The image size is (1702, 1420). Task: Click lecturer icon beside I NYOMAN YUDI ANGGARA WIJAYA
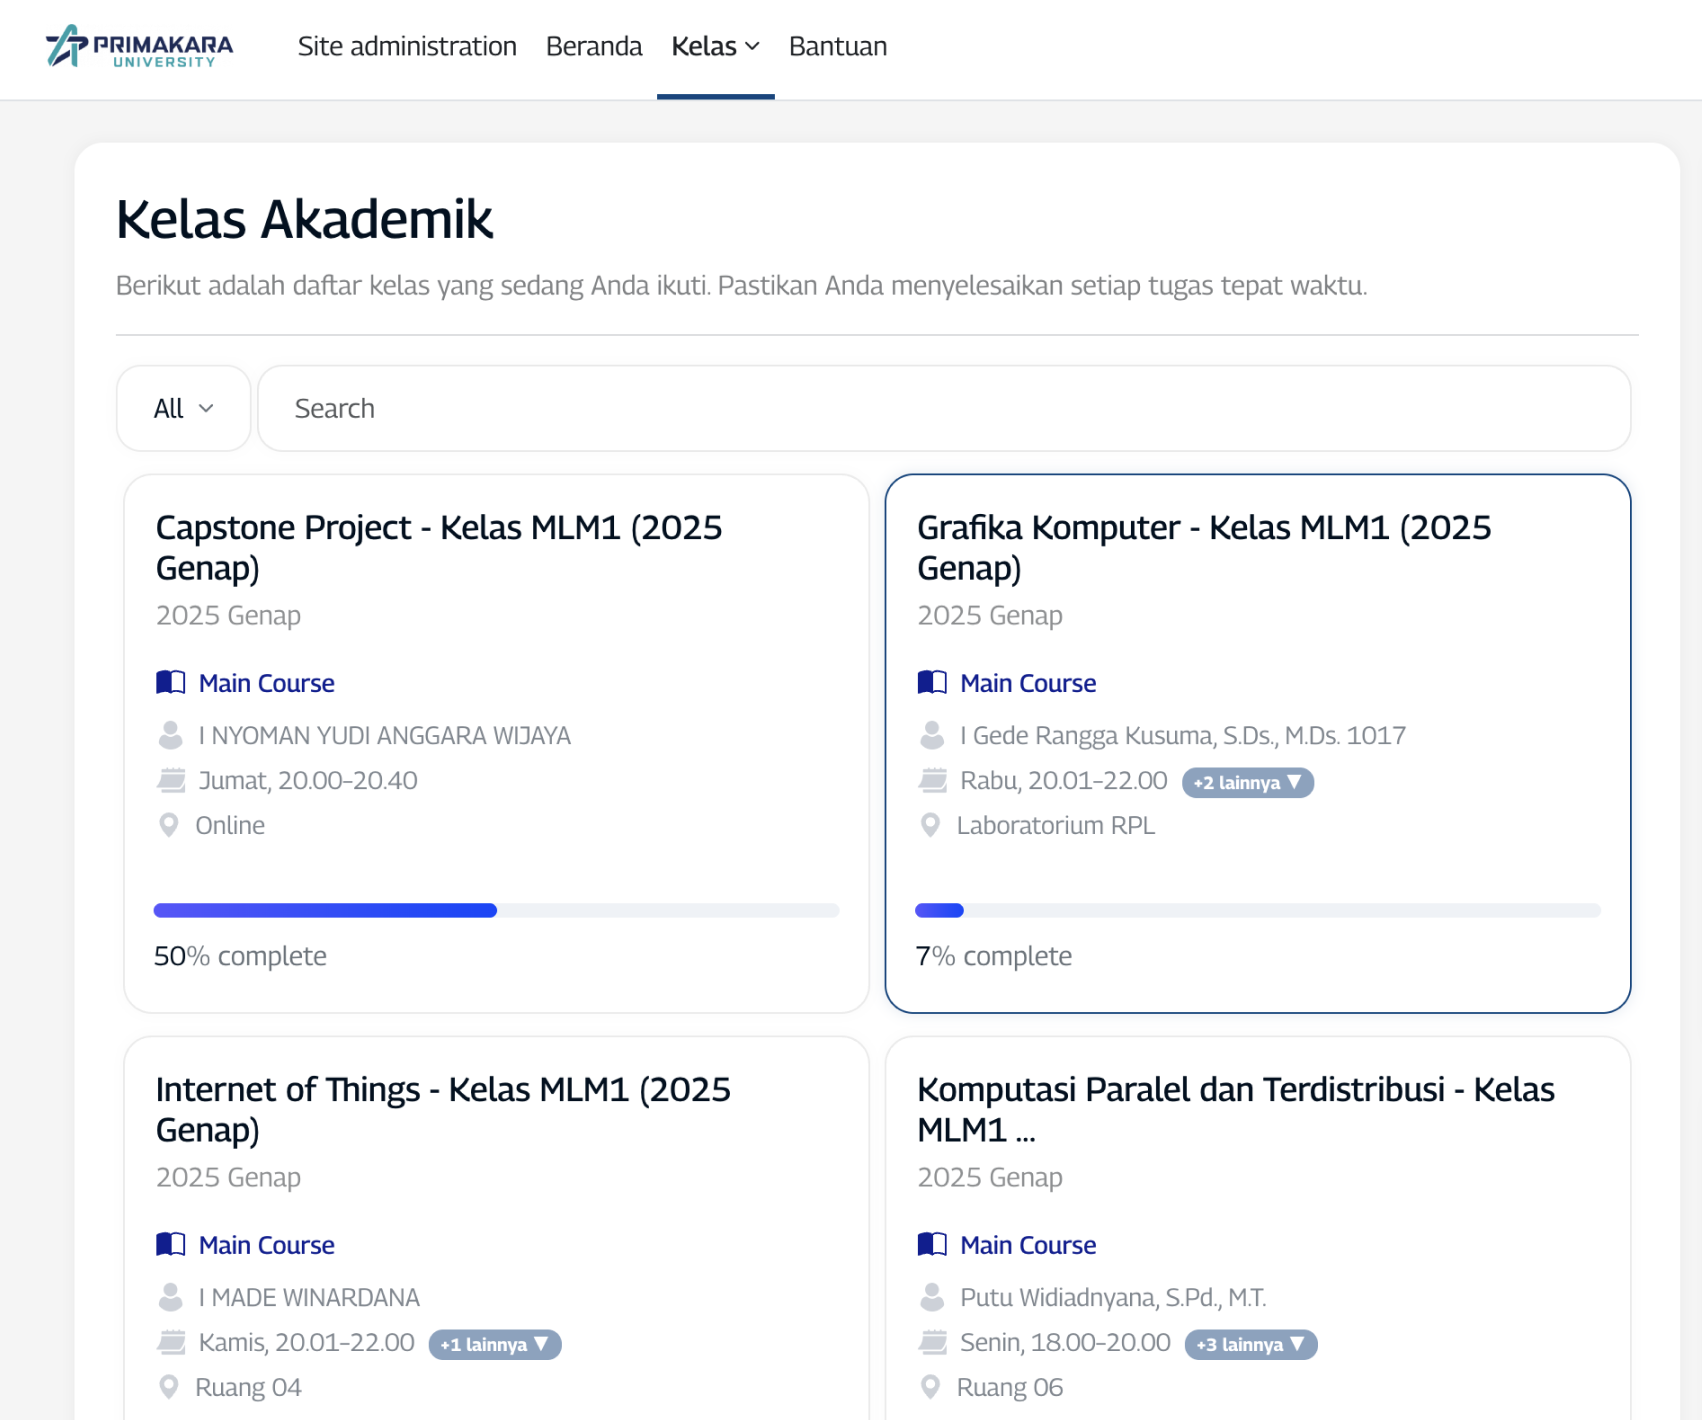pyautogui.click(x=171, y=735)
